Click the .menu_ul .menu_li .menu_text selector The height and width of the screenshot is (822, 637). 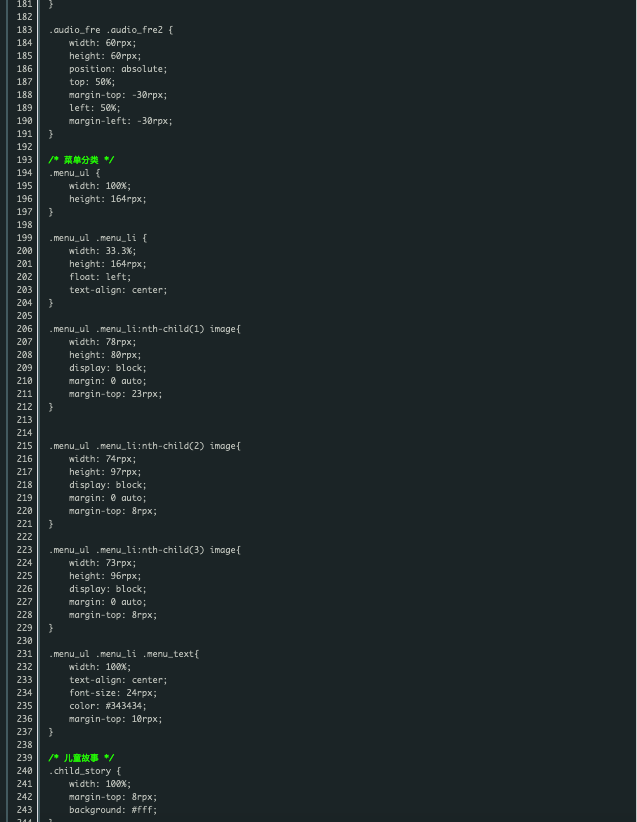click(123, 654)
